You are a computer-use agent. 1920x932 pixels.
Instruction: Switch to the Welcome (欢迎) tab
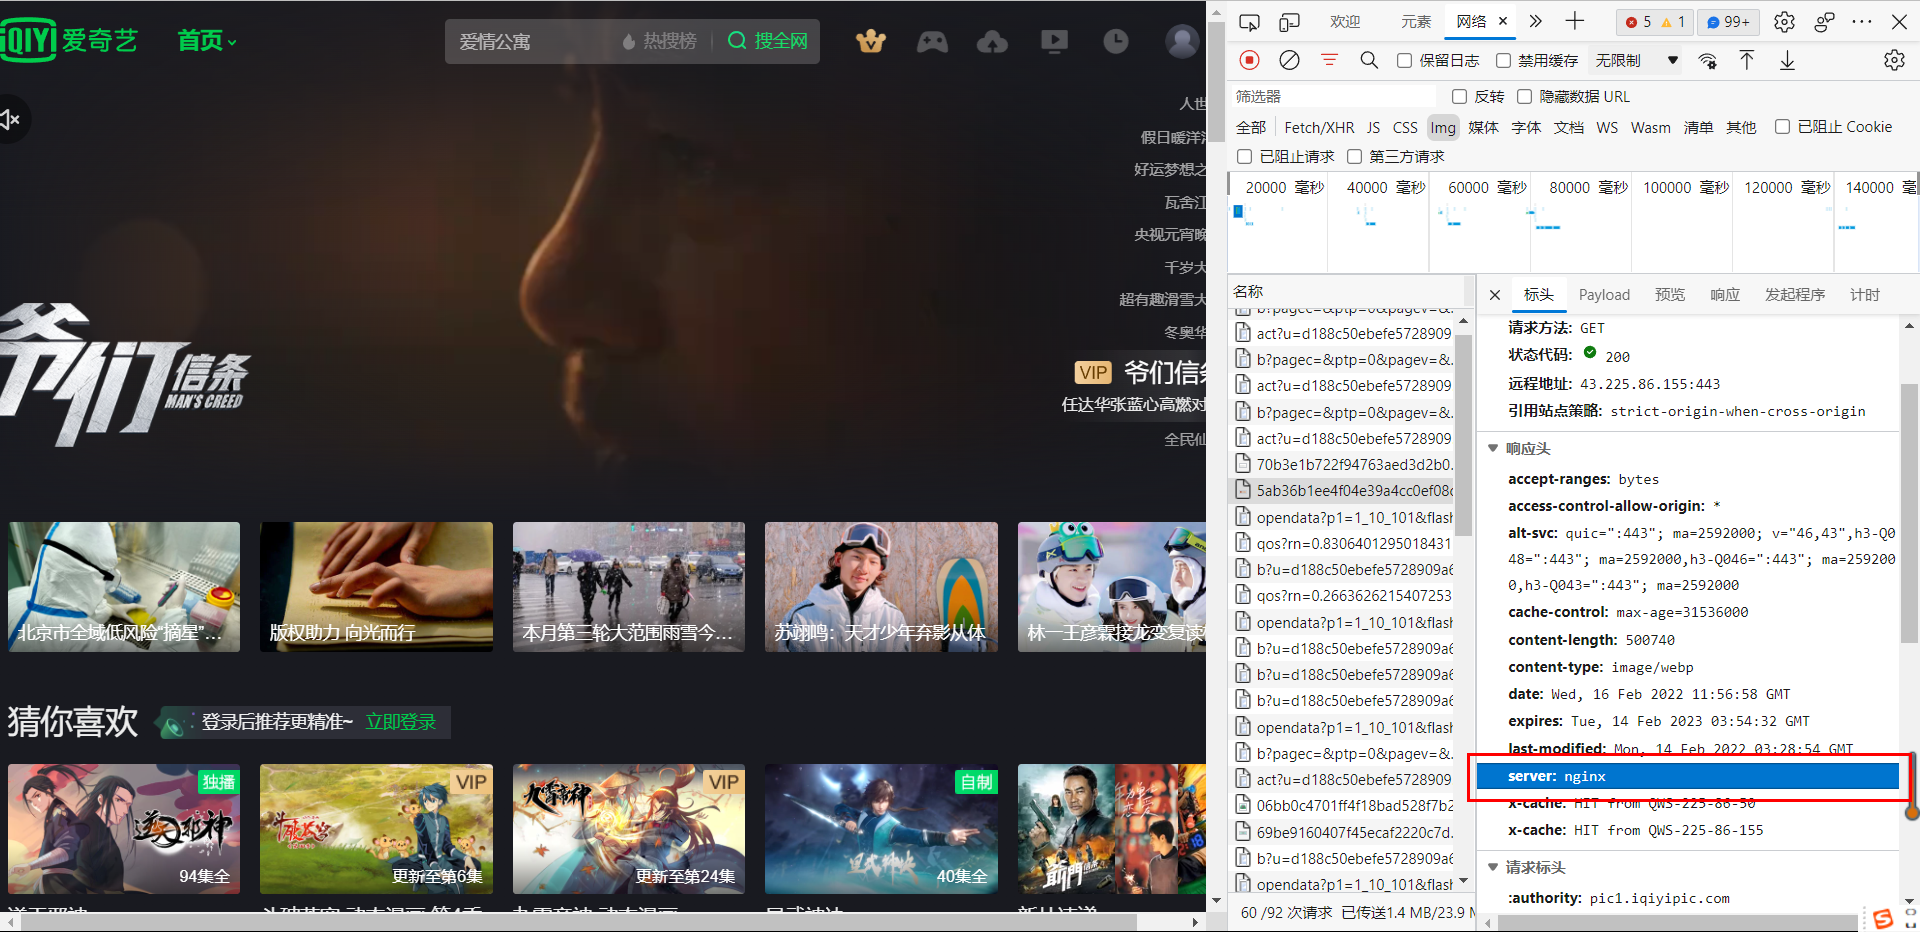(x=1345, y=22)
